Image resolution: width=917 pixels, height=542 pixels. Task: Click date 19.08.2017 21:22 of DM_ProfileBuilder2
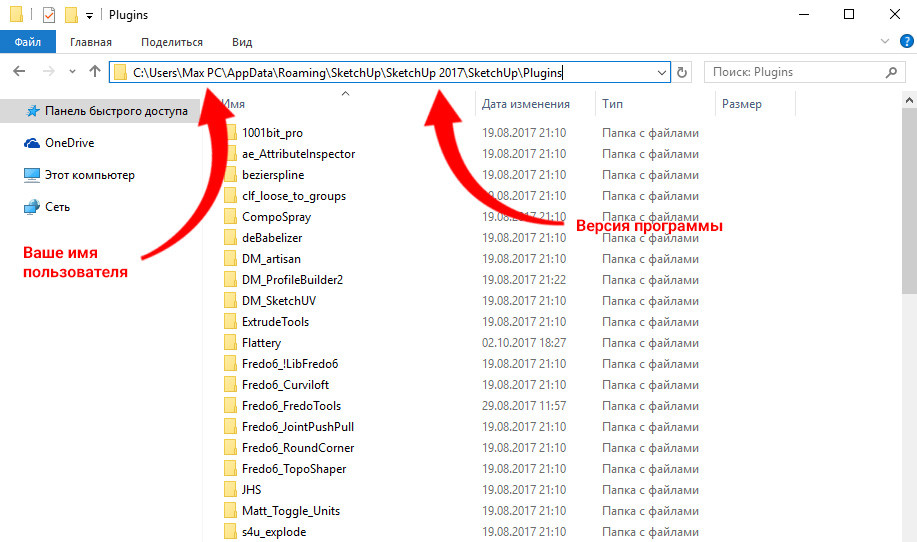[x=524, y=280]
